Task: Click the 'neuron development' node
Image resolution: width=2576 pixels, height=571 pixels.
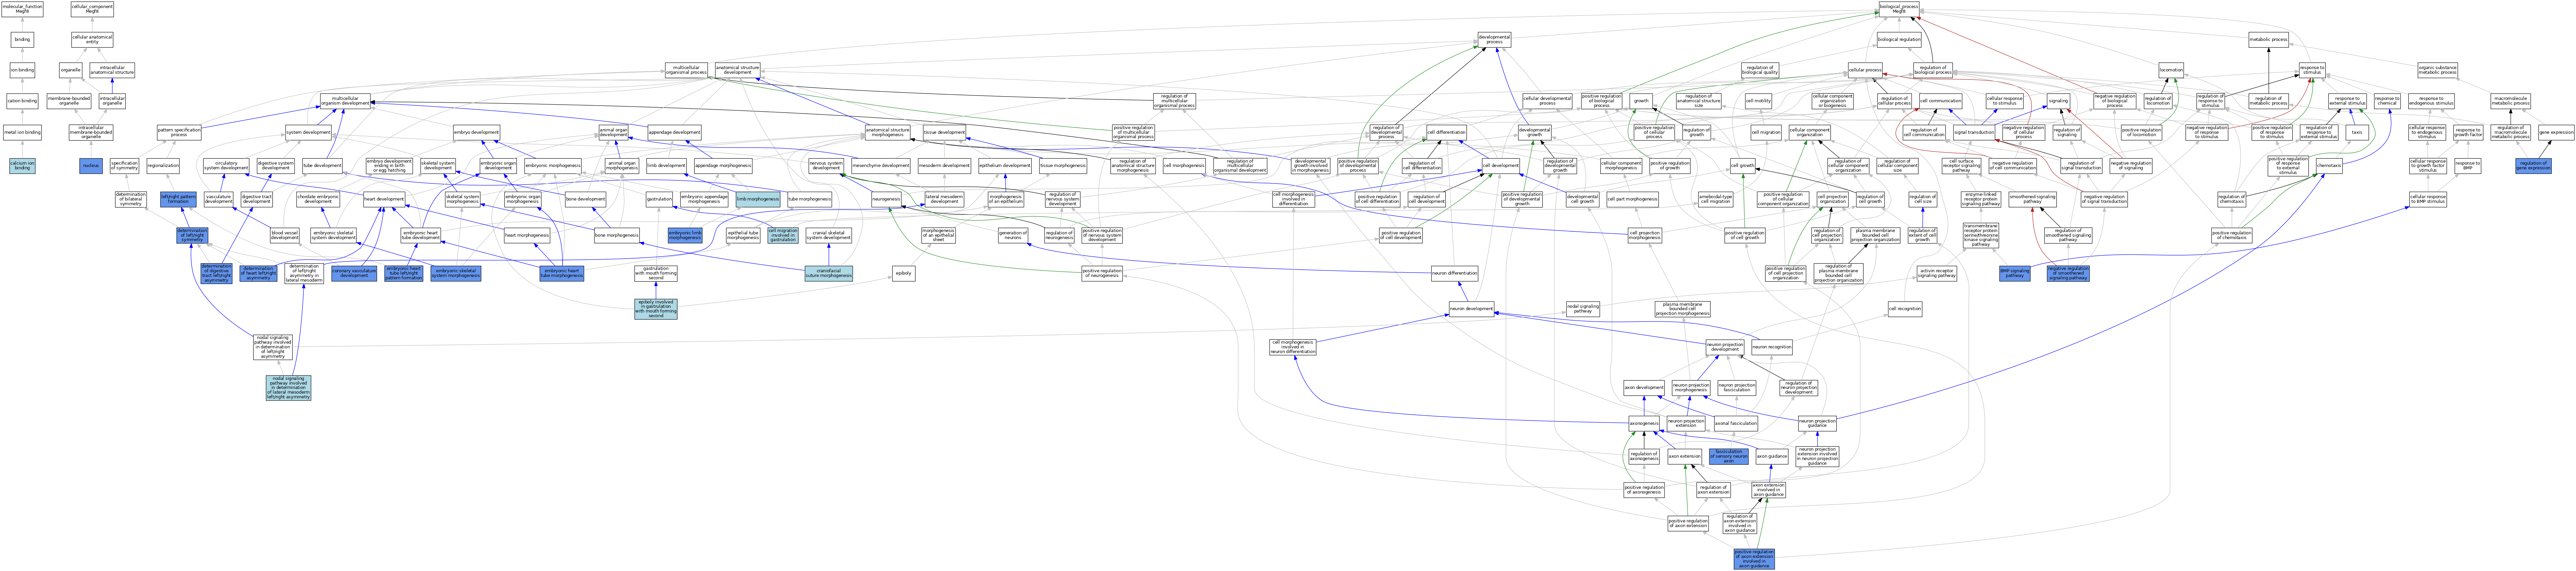Action: [x=1471, y=309]
